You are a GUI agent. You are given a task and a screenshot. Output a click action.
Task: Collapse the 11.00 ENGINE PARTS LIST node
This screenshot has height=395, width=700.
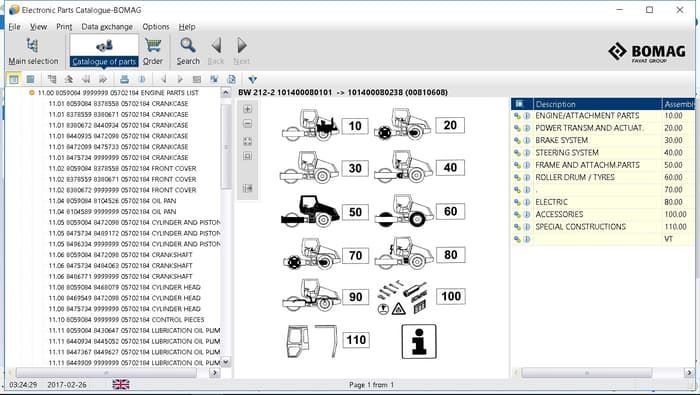point(31,93)
